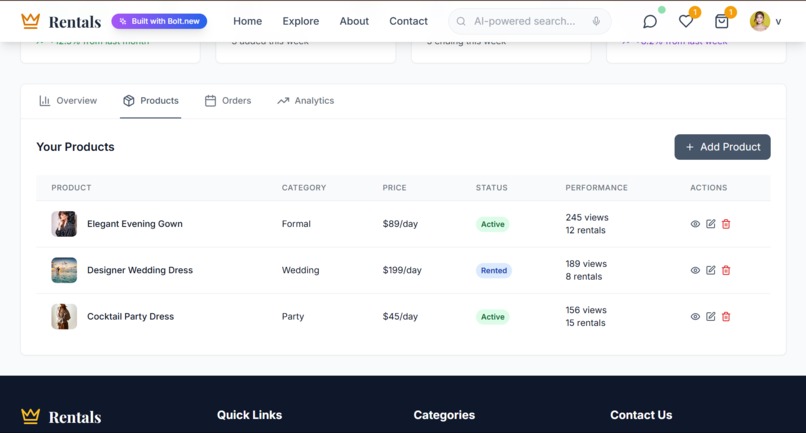The image size is (806, 433).
Task: Open the Built with Bolt.new badge
Action: click(159, 21)
